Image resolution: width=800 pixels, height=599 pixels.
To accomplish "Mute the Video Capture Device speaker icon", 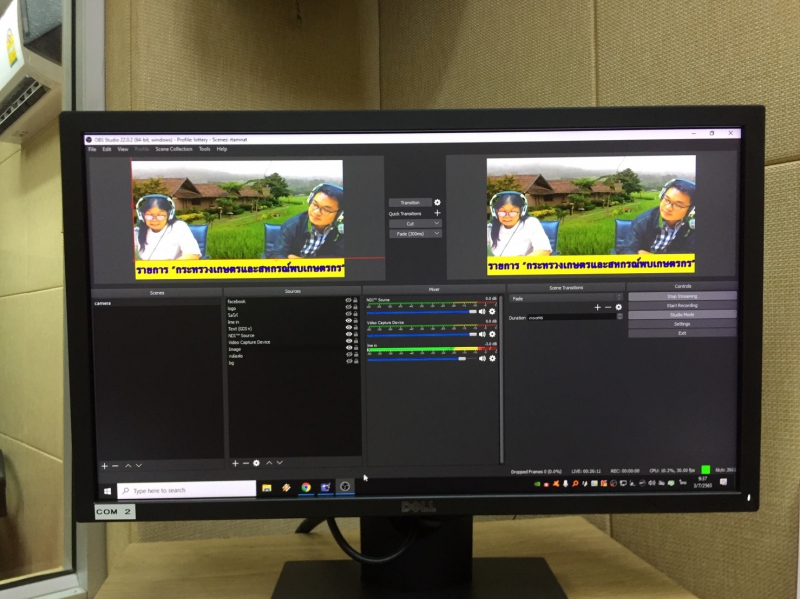I will tap(482, 335).
